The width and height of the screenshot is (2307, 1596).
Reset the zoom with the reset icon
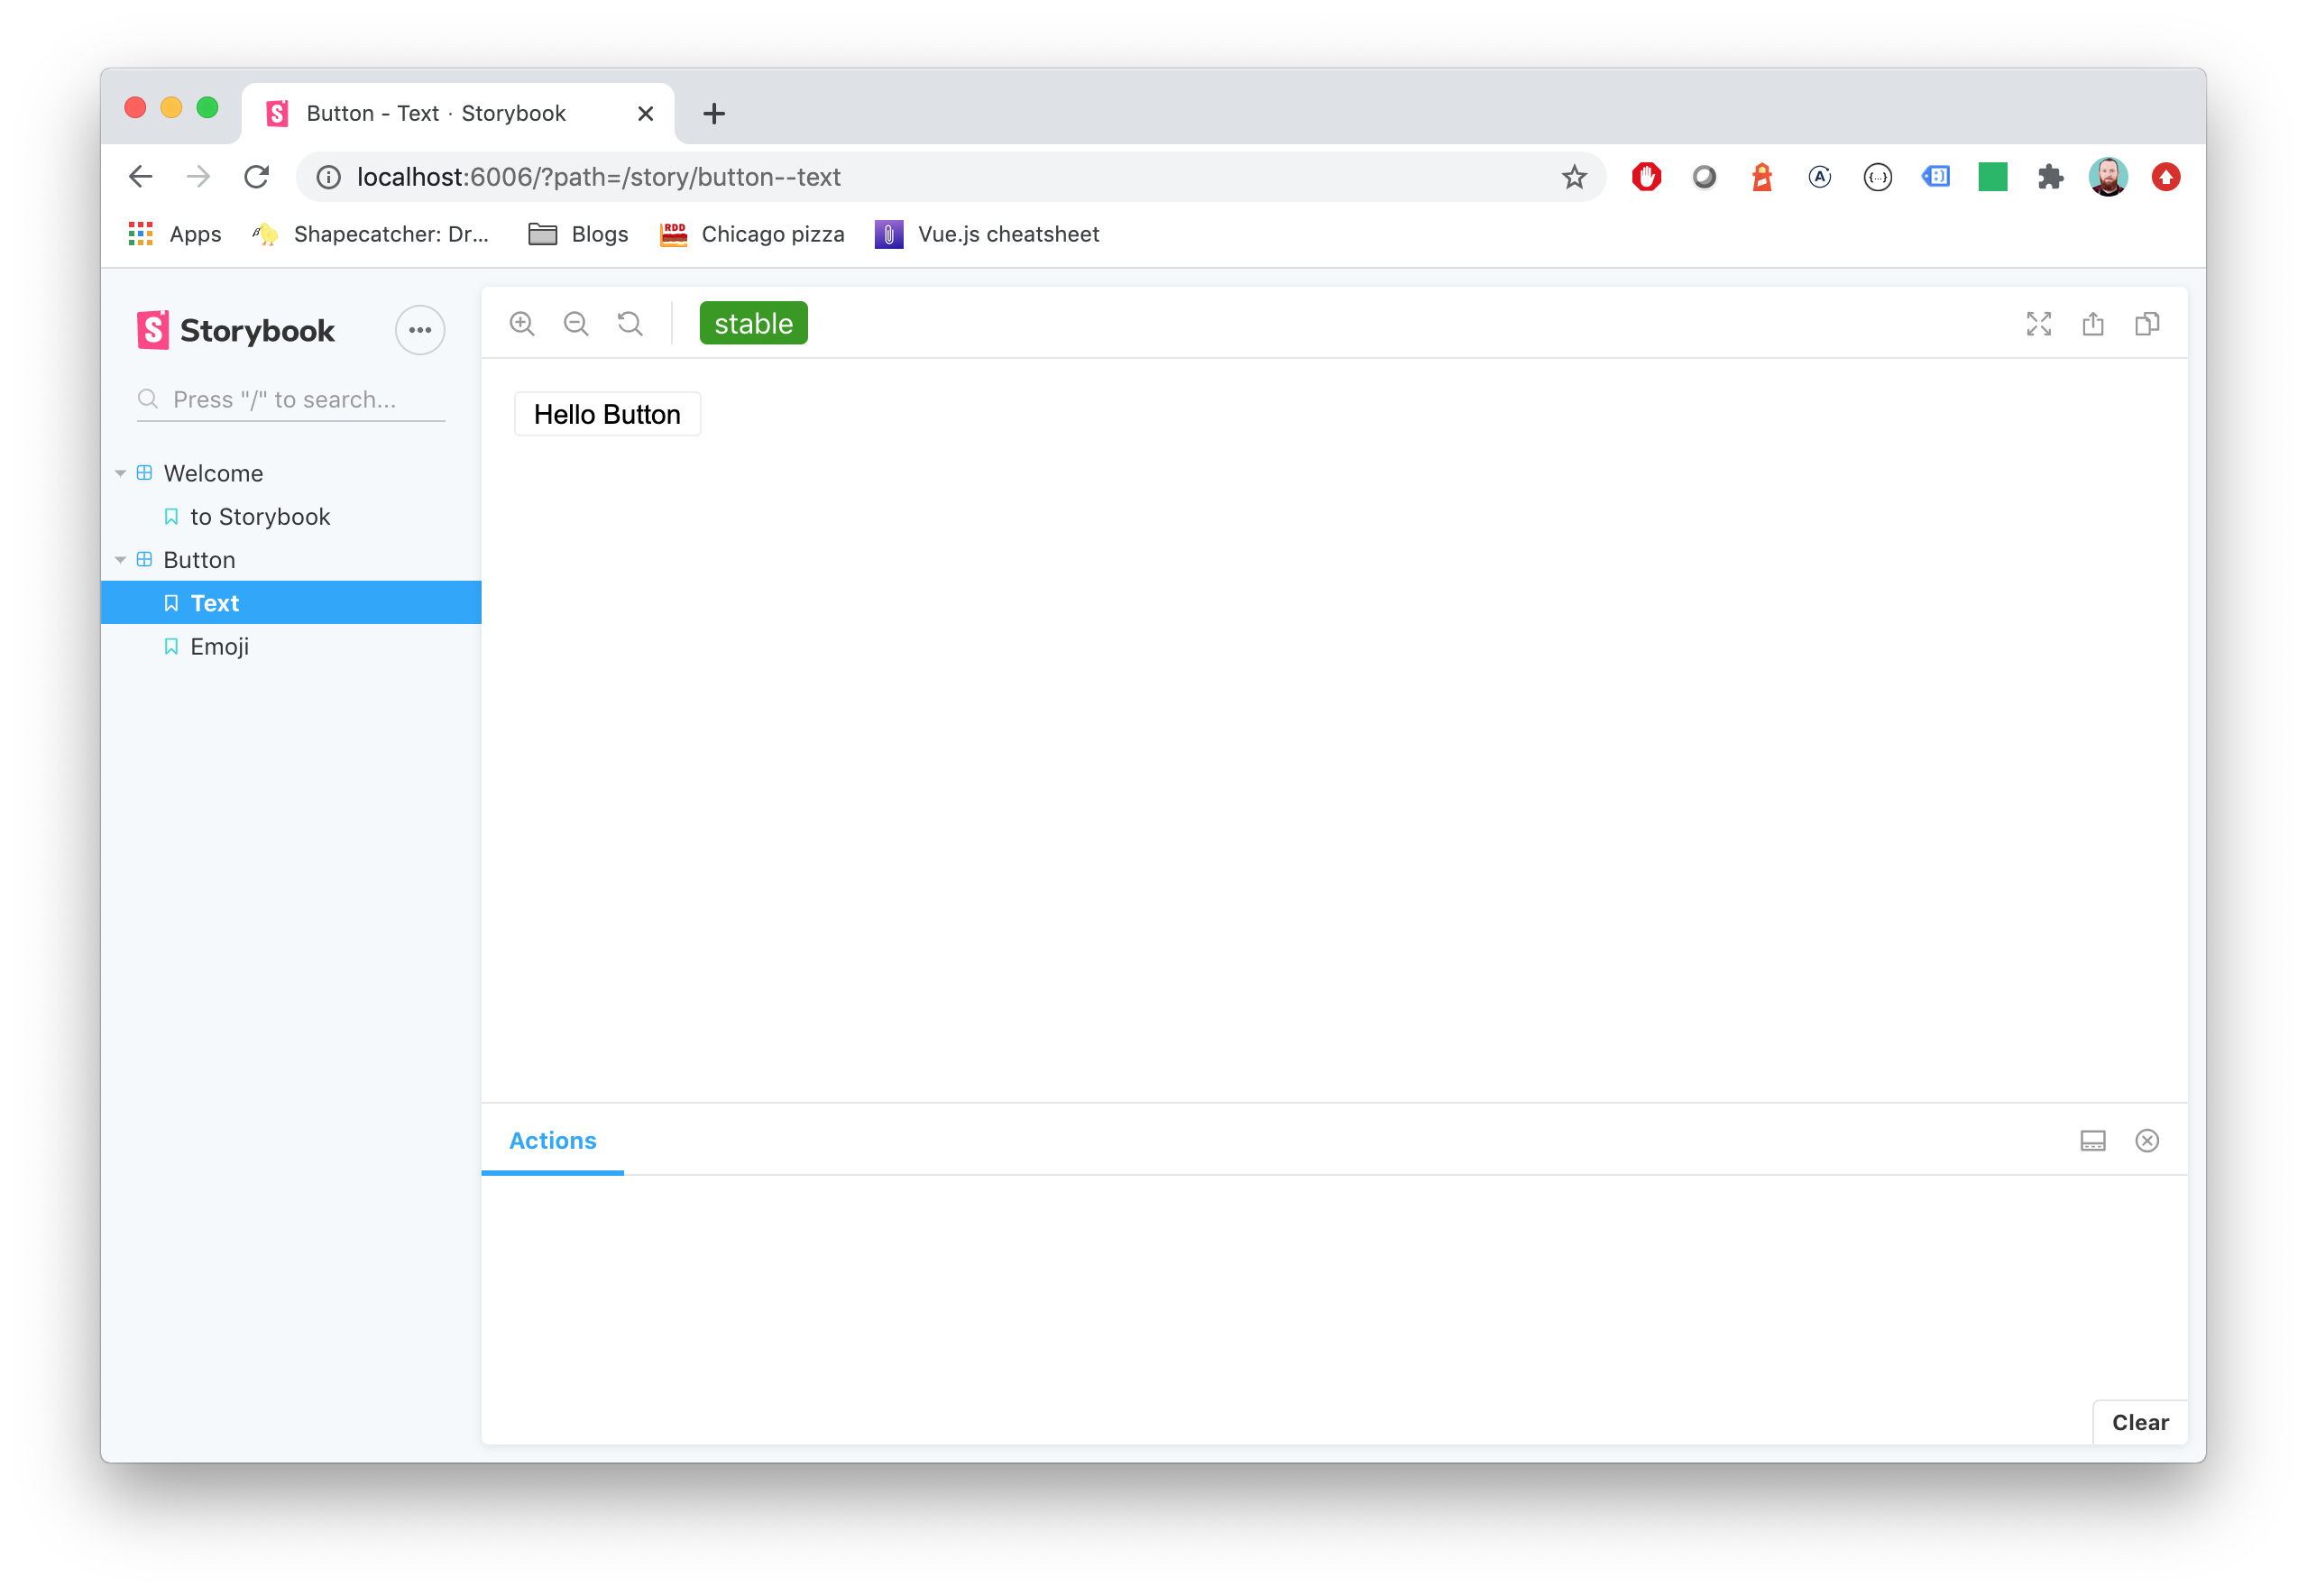(x=630, y=324)
